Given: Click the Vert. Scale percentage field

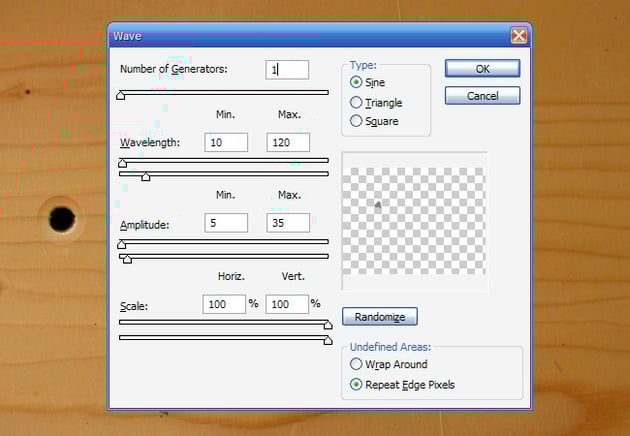Looking at the screenshot, I should [x=287, y=304].
